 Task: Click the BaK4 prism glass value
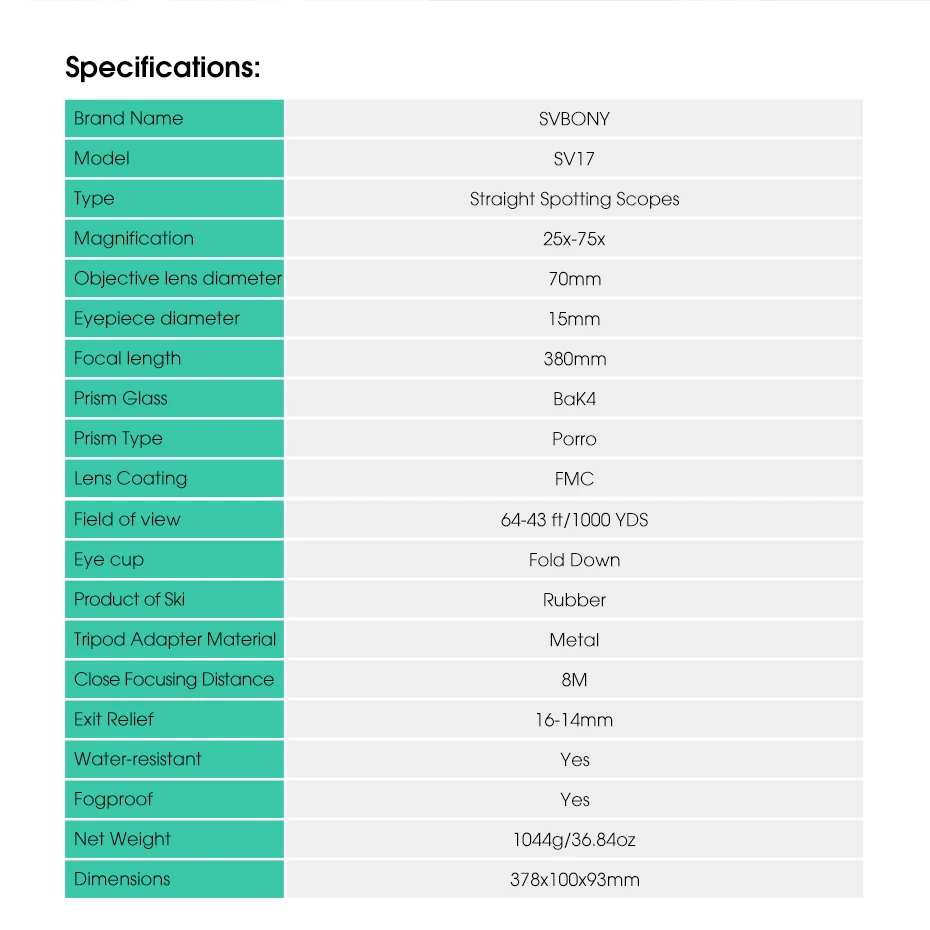click(574, 399)
